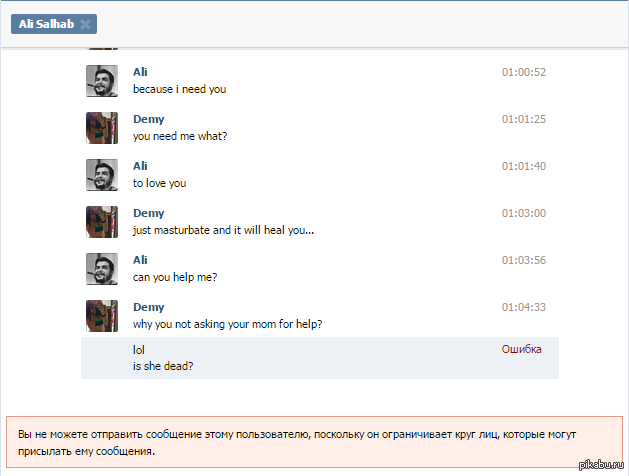Viewport: 629px width, 476px height.
Task: Click the 01:03:56 timestamp
Action: tap(523, 260)
